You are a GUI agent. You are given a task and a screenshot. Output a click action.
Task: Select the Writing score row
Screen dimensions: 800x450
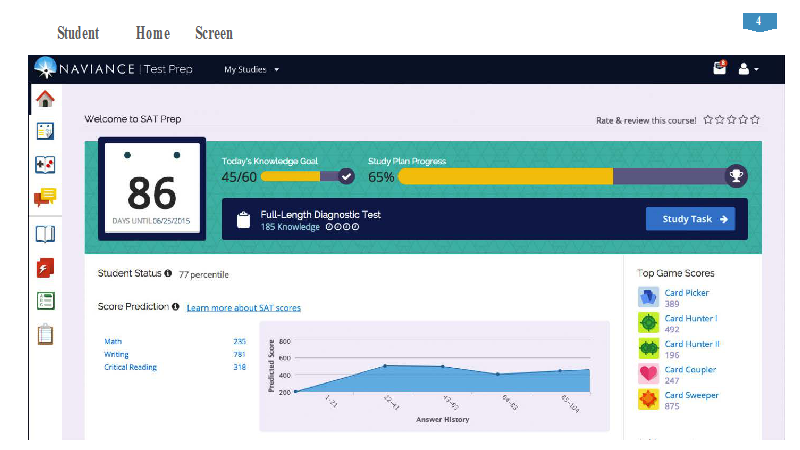(x=175, y=354)
